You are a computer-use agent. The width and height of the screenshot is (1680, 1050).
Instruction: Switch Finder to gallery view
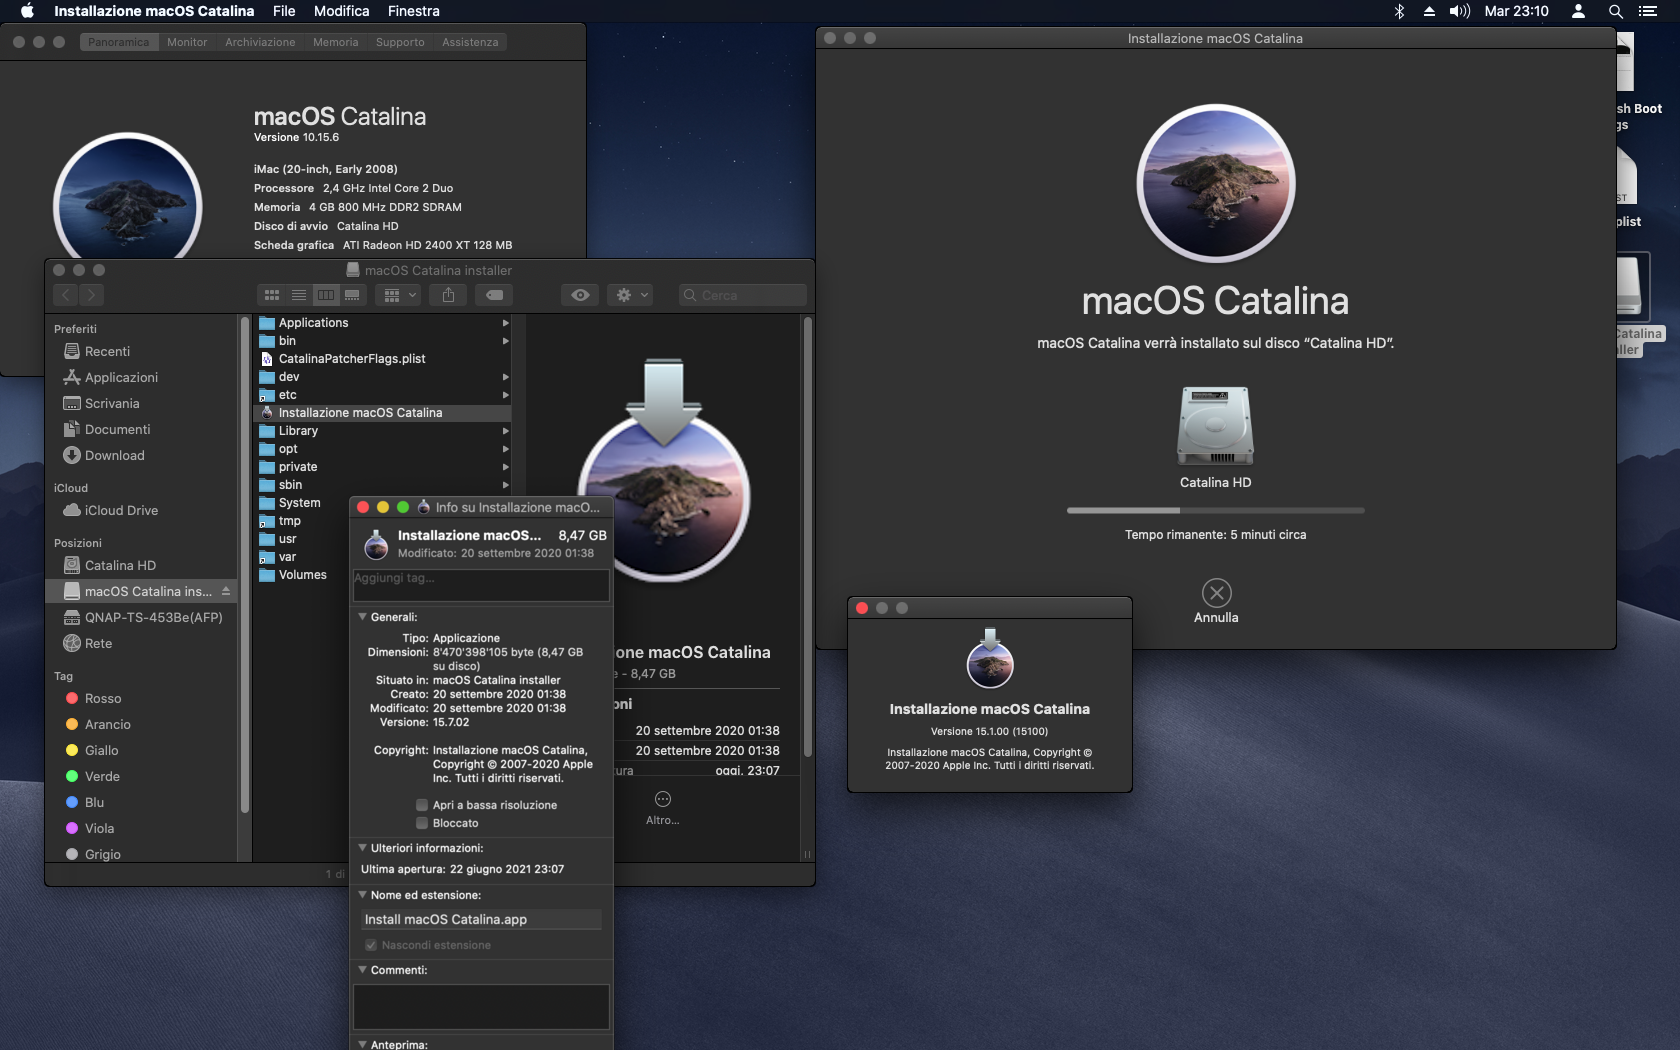(x=352, y=295)
